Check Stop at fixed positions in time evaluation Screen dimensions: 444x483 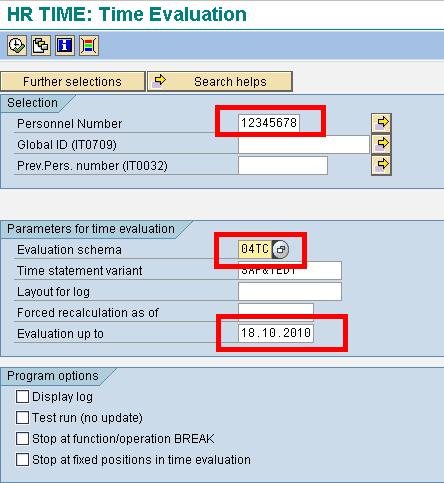(x=22, y=460)
